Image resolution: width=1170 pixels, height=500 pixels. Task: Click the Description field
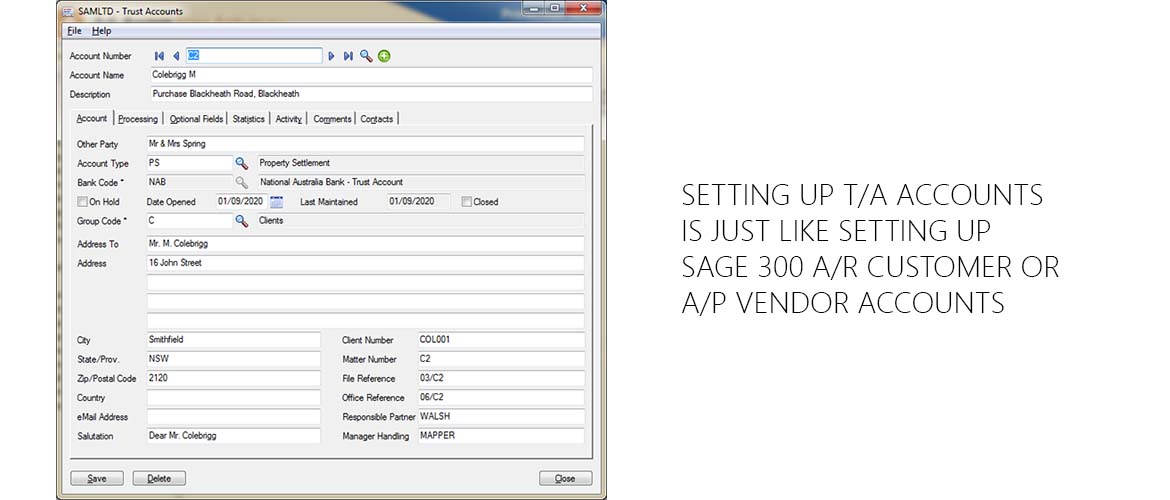(370, 94)
